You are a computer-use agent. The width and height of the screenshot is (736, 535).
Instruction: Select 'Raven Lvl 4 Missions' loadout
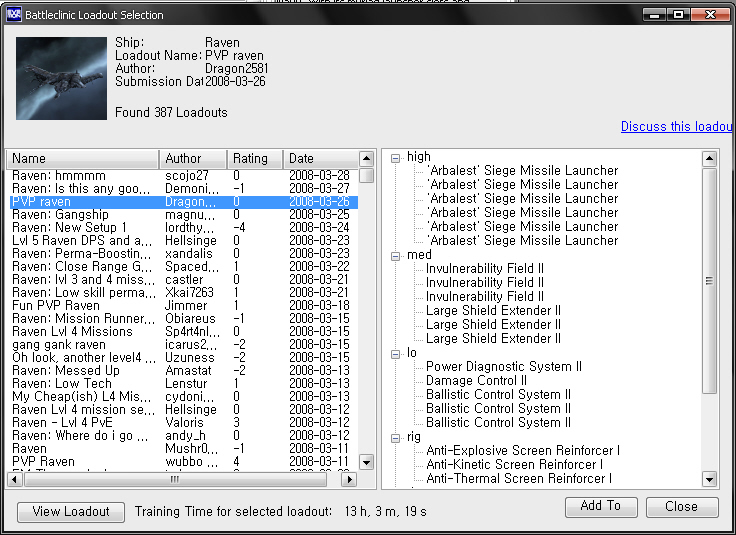[x=184, y=331]
